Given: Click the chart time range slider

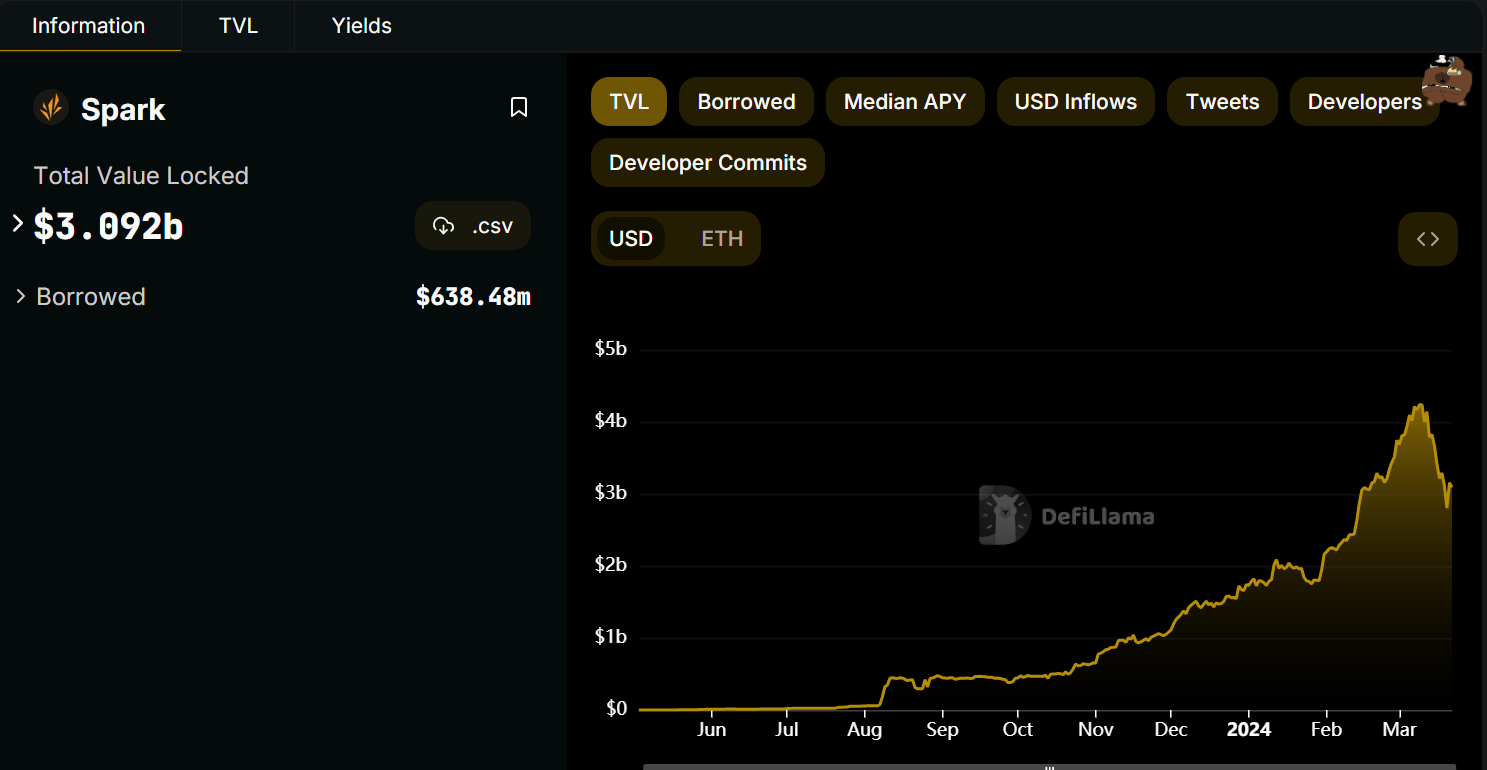Looking at the screenshot, I should (1050, 766).
